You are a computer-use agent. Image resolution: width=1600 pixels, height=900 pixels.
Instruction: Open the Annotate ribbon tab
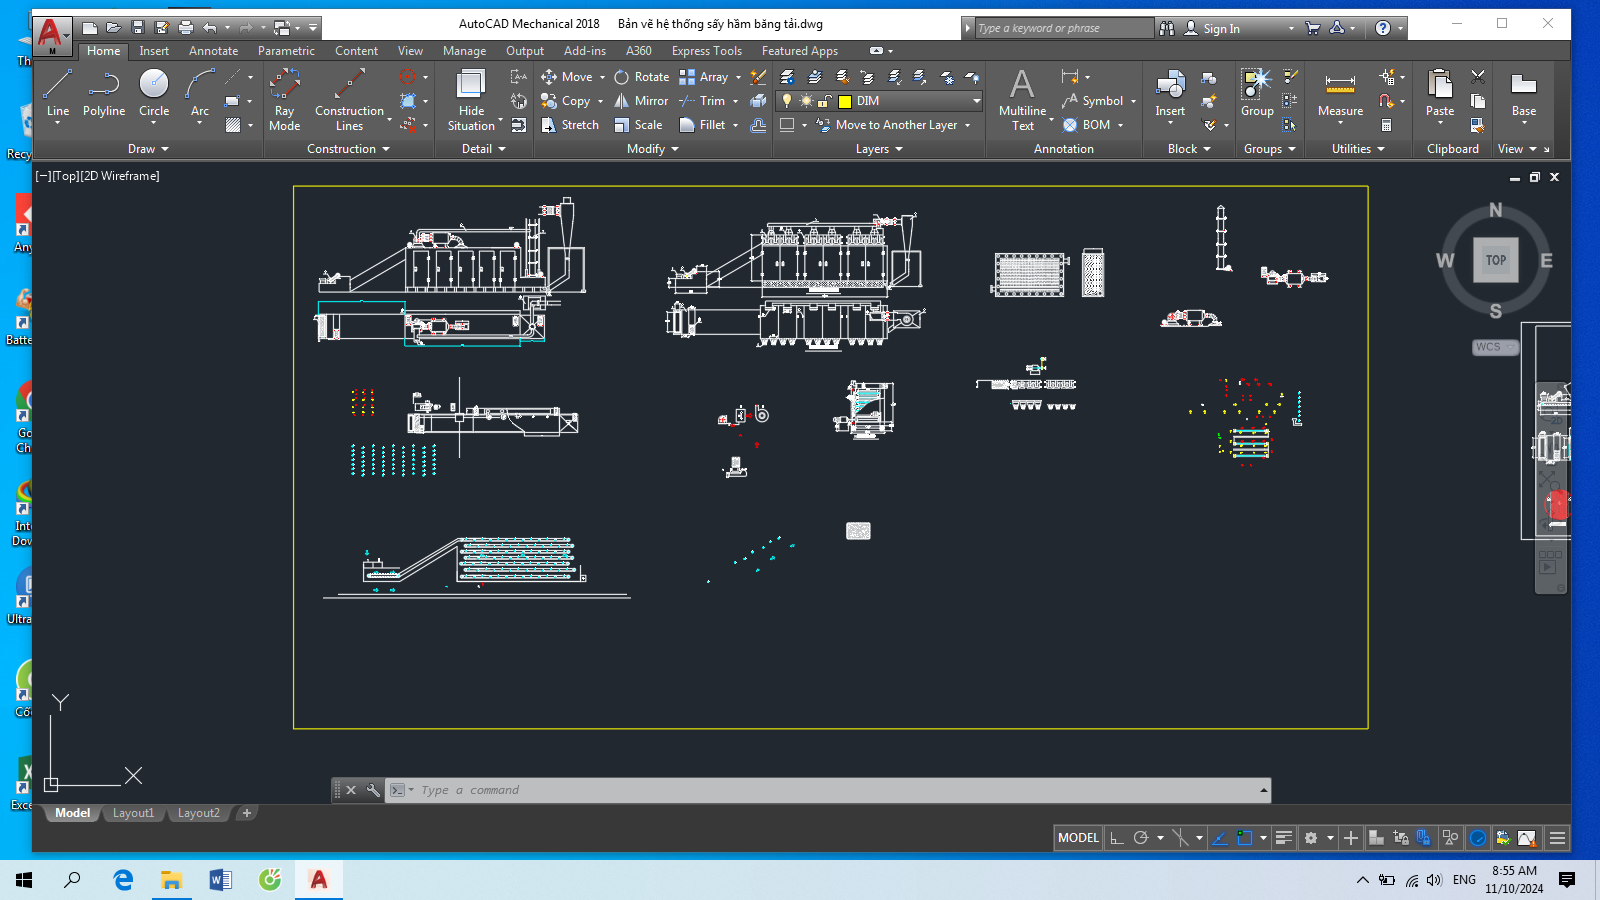[x=213, y=51]
